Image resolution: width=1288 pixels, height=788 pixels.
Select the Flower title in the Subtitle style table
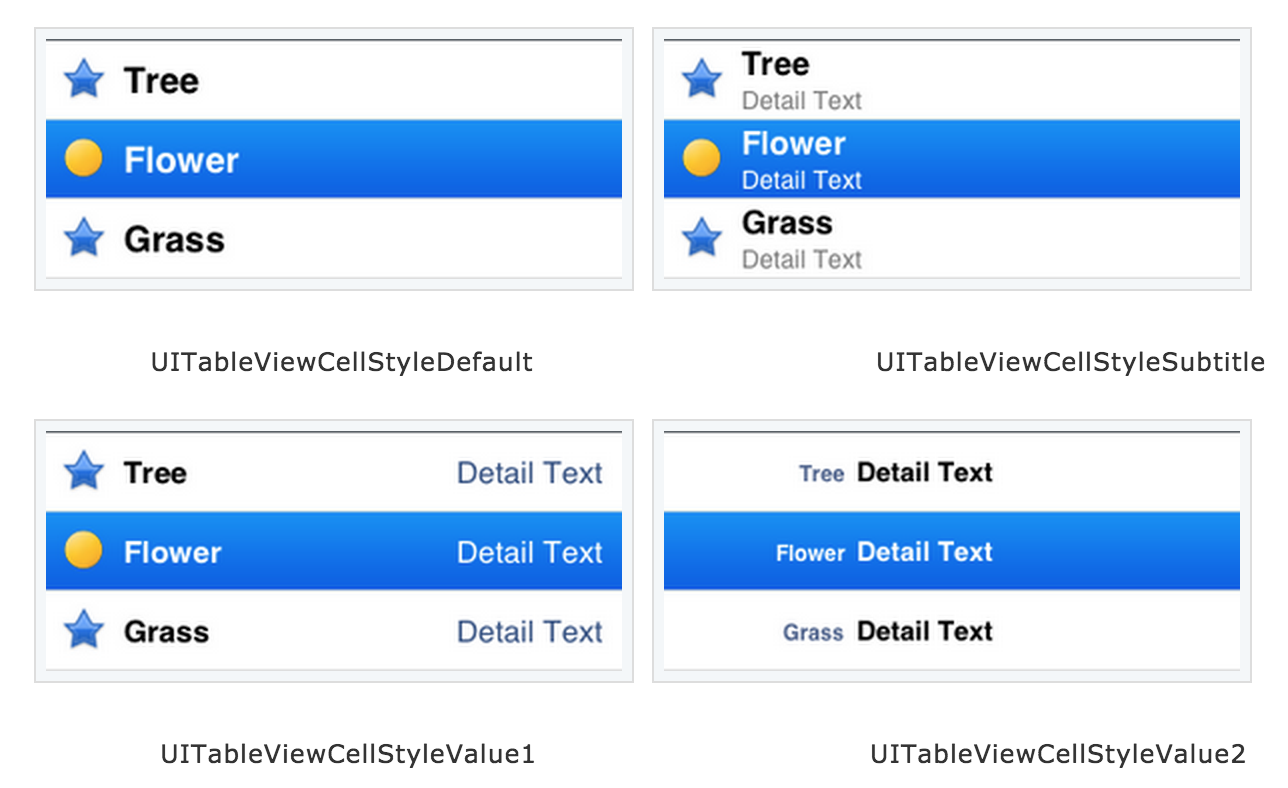pos(794,144)
